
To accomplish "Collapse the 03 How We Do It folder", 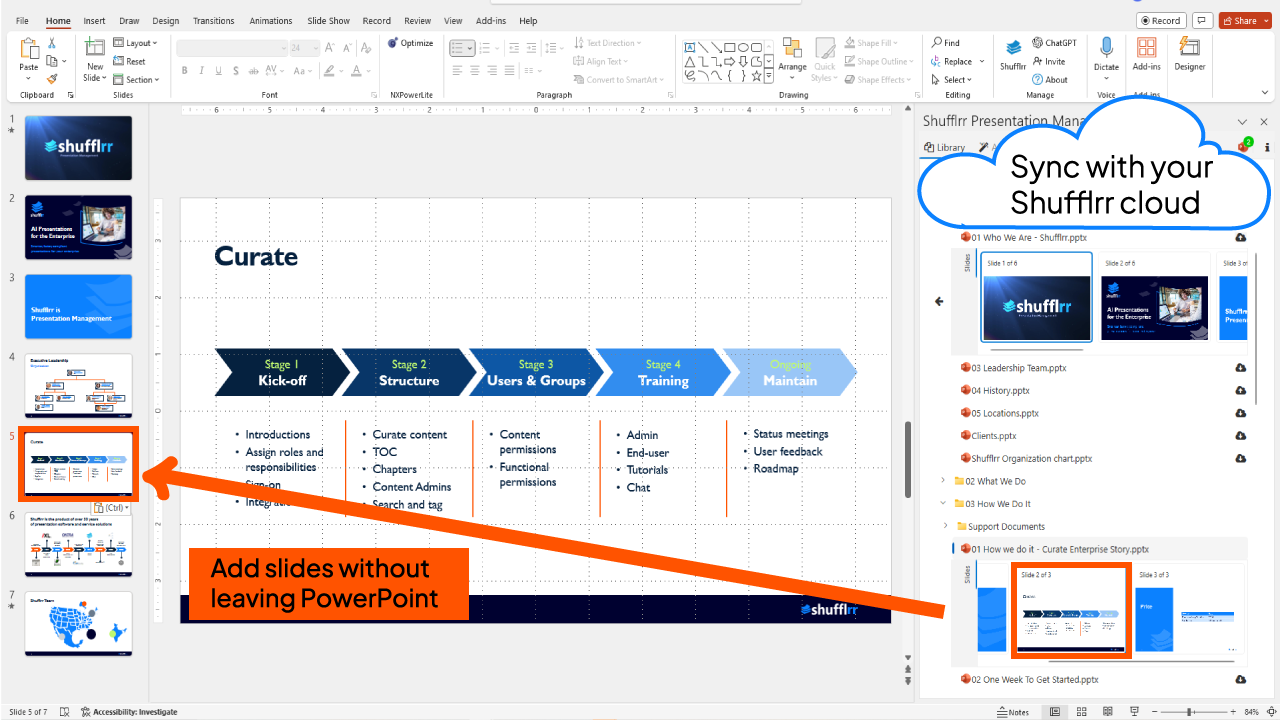I will click(942, 504).
